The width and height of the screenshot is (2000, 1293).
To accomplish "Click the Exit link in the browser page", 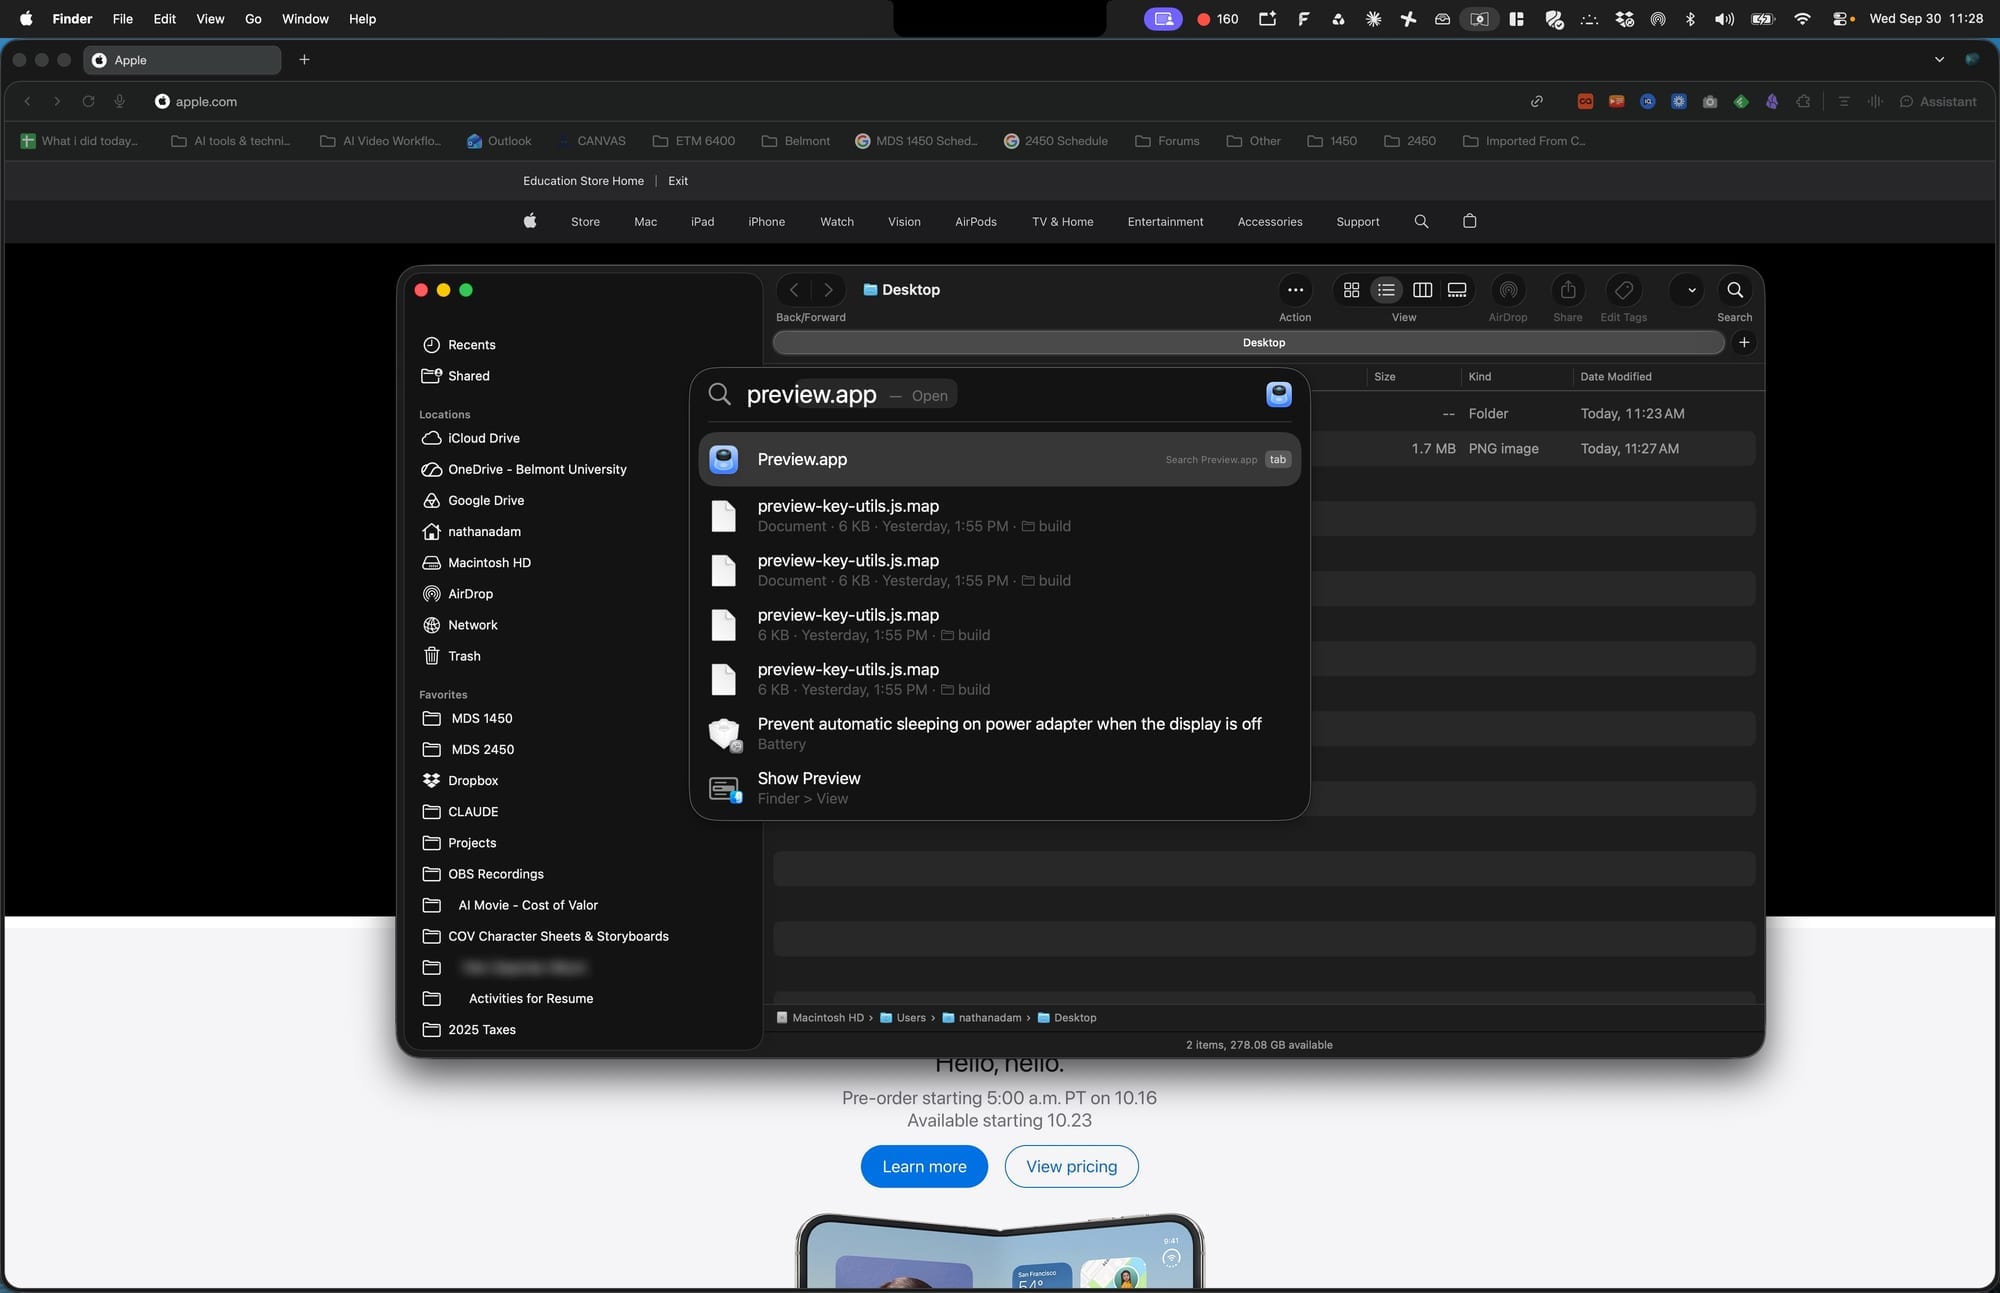I will 678,181.
